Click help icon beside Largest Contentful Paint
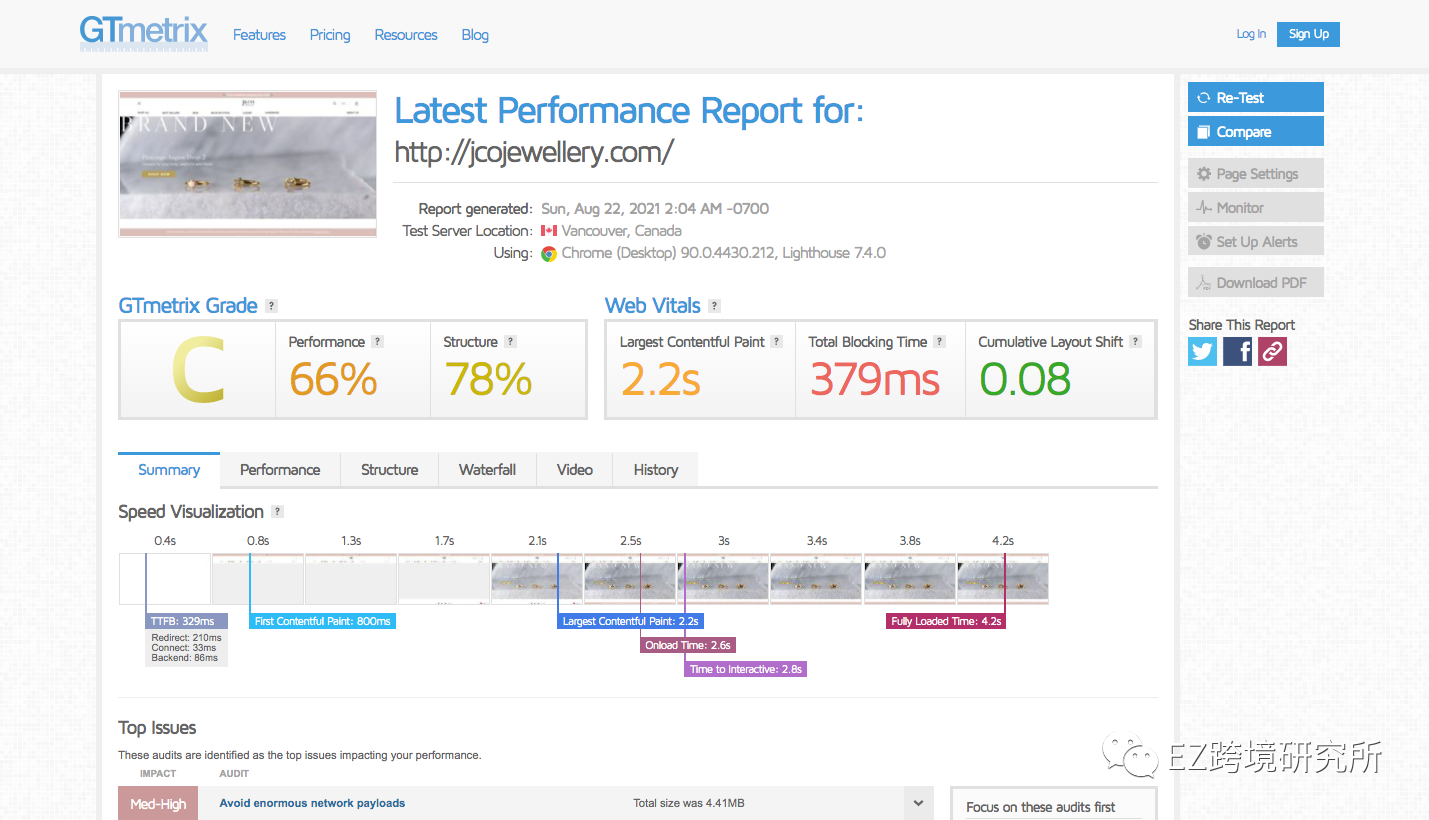This screenshot has width=1429, height=820. 777,341
